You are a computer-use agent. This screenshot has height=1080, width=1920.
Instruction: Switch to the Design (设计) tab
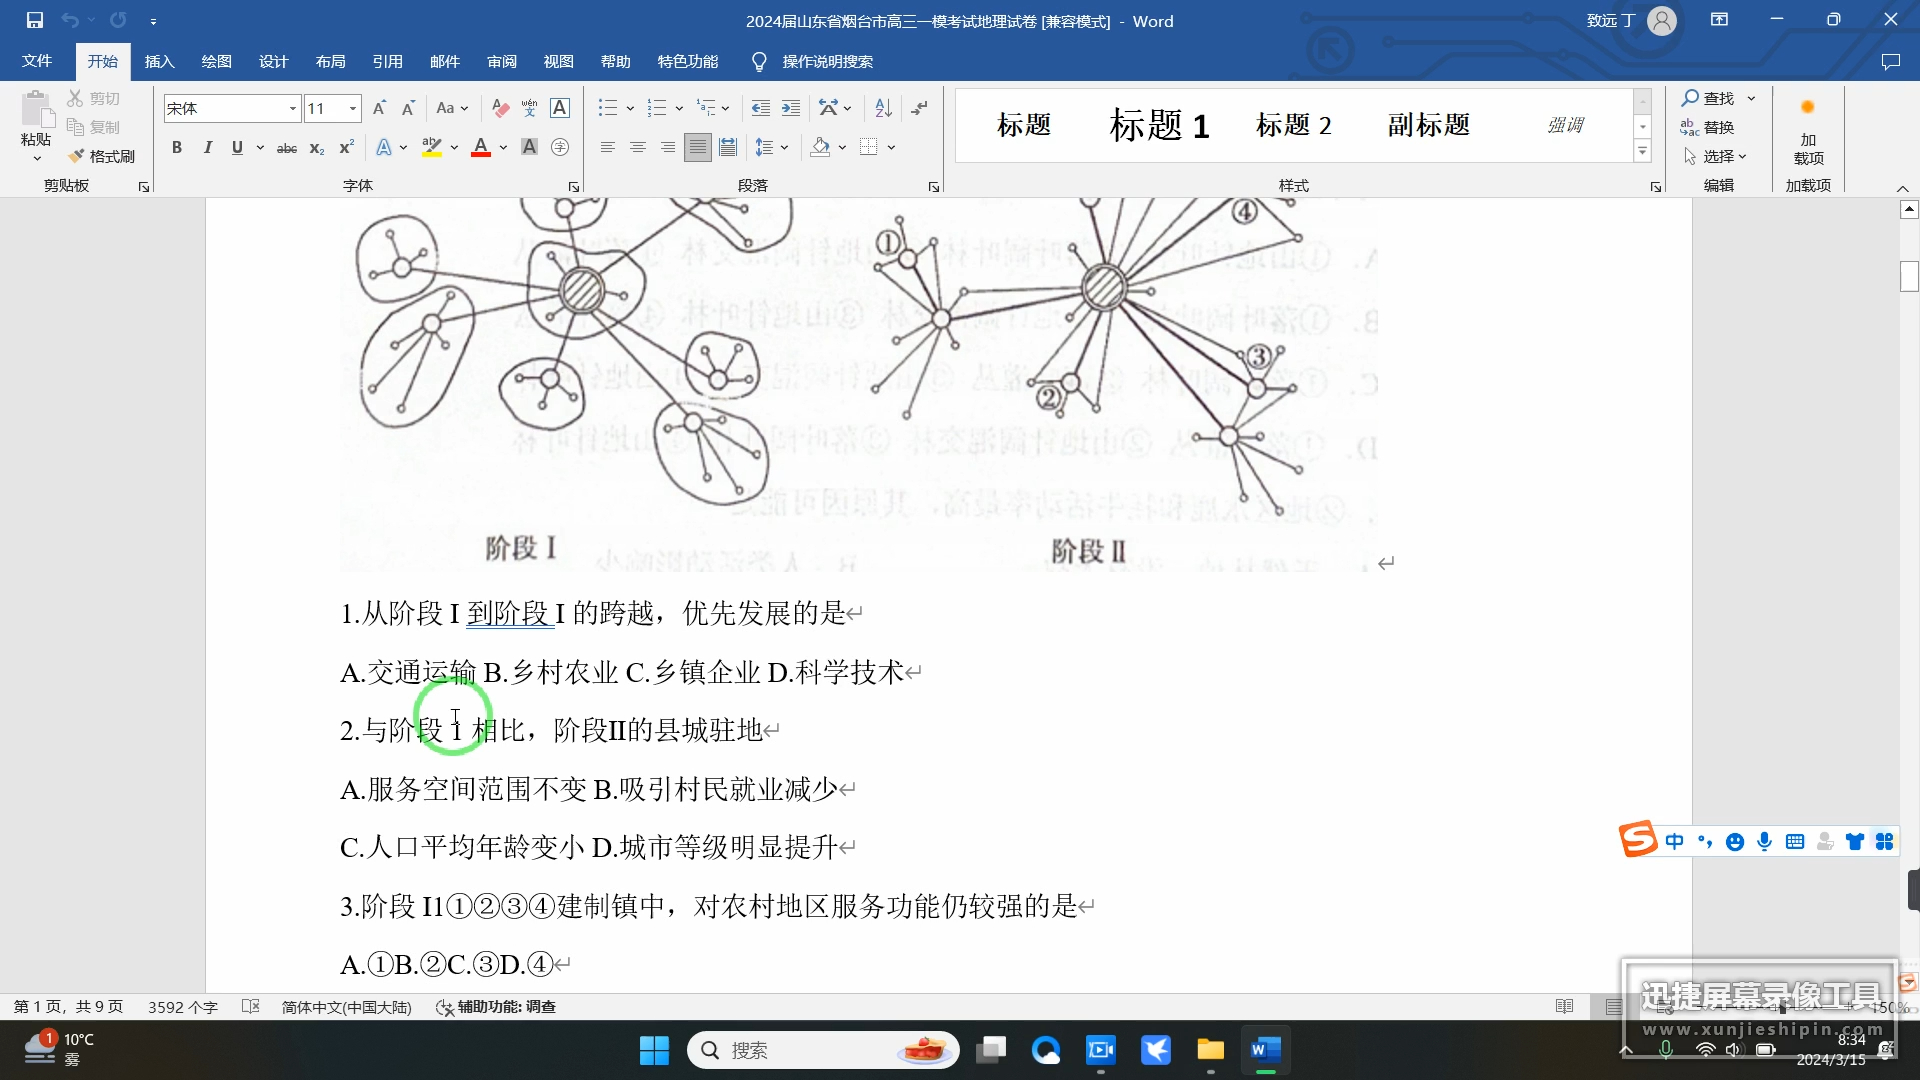(273, 62)
